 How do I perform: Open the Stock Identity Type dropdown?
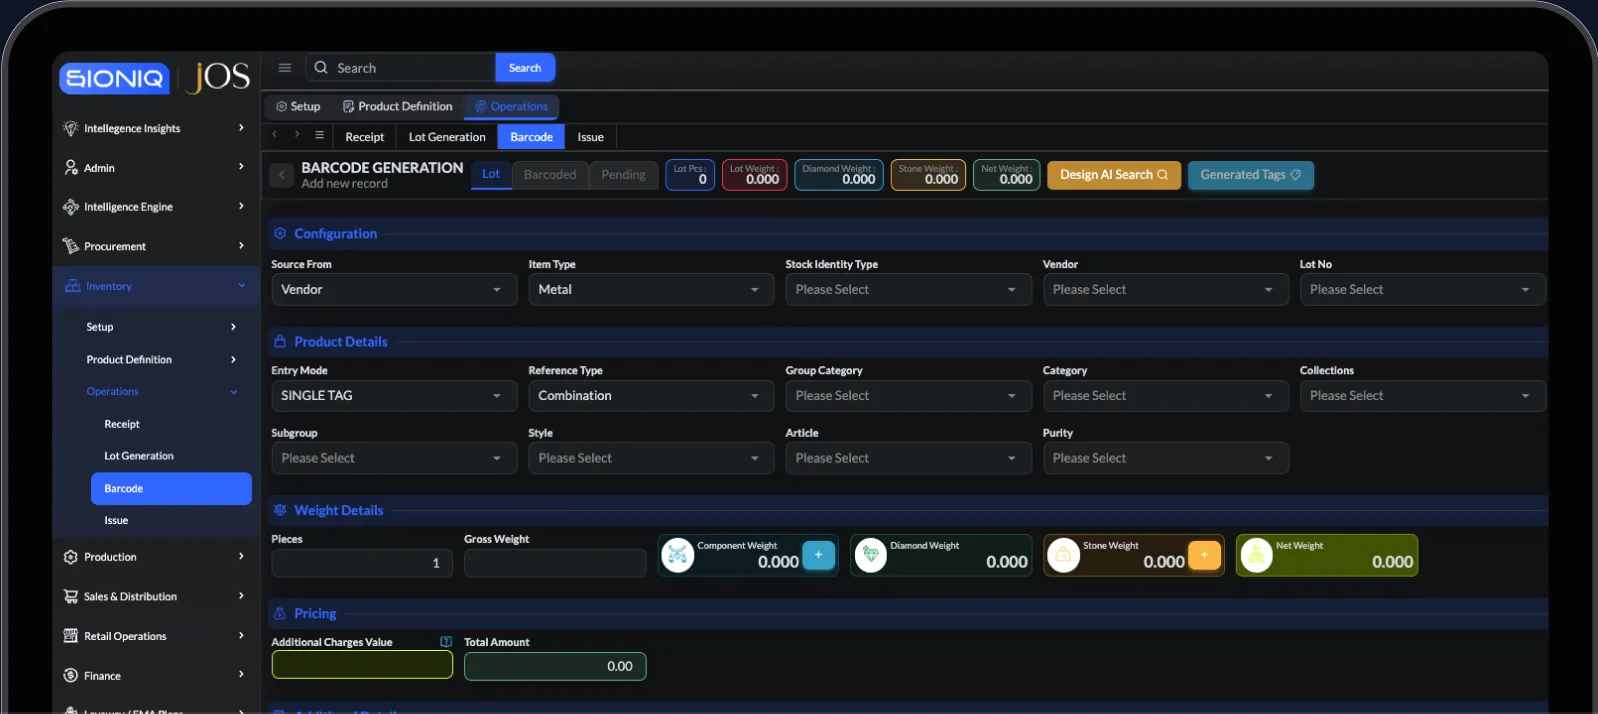[x=908, y=289]
